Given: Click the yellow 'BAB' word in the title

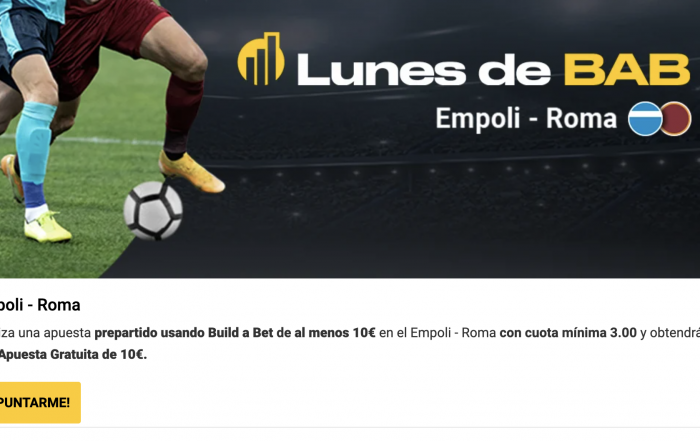Looking at the screenshot, I should tap(627, 70).
